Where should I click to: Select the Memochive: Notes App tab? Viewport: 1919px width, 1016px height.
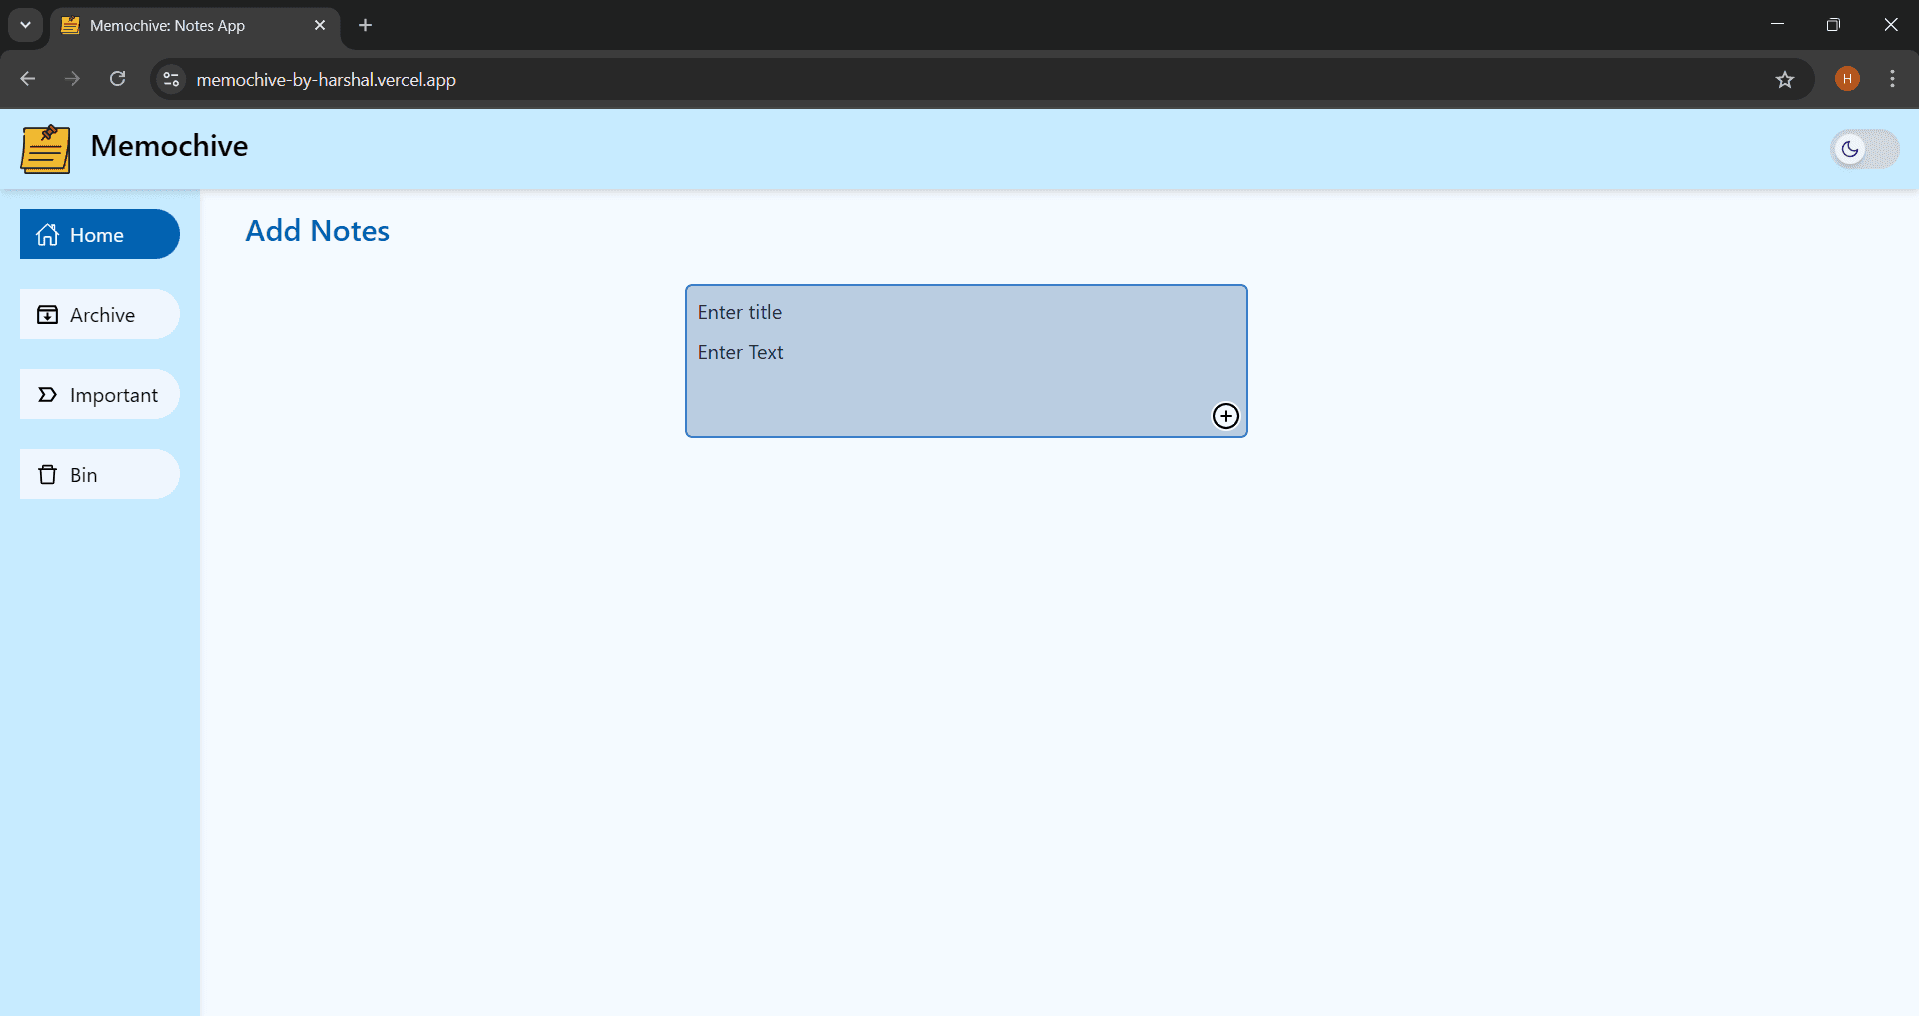pyautogui.click(x=195, y=25)
